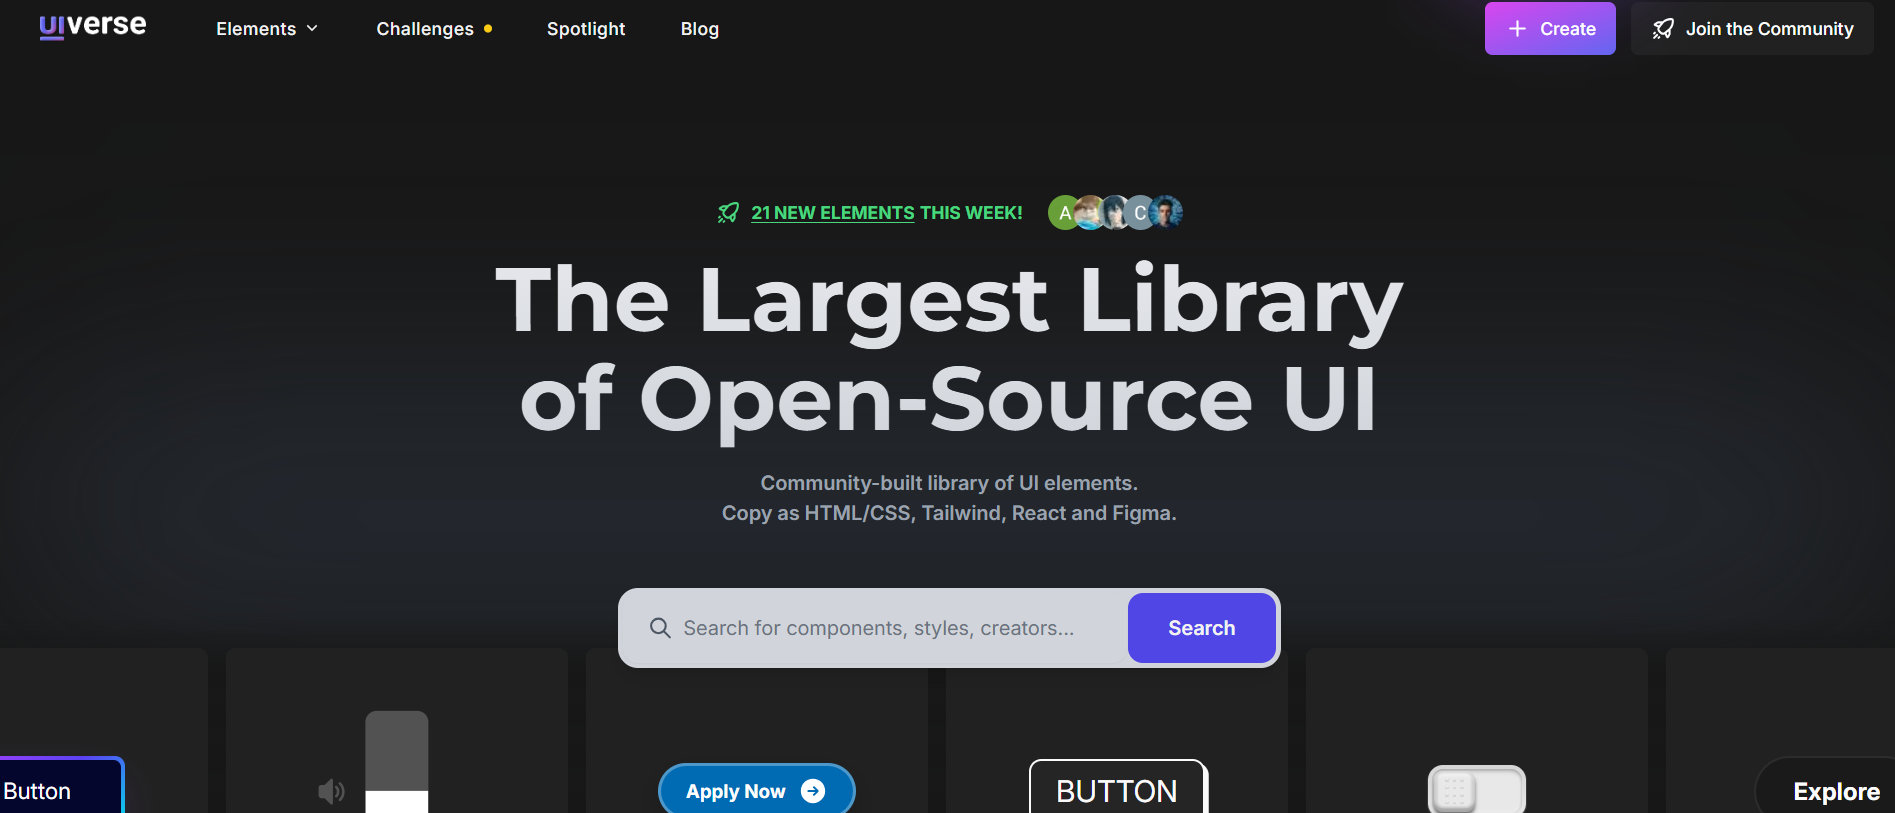The width and height of the screenshot is (1895, 813).
Task: Open the 21 NEW ELEMENTS link
Action: [833, 213]
